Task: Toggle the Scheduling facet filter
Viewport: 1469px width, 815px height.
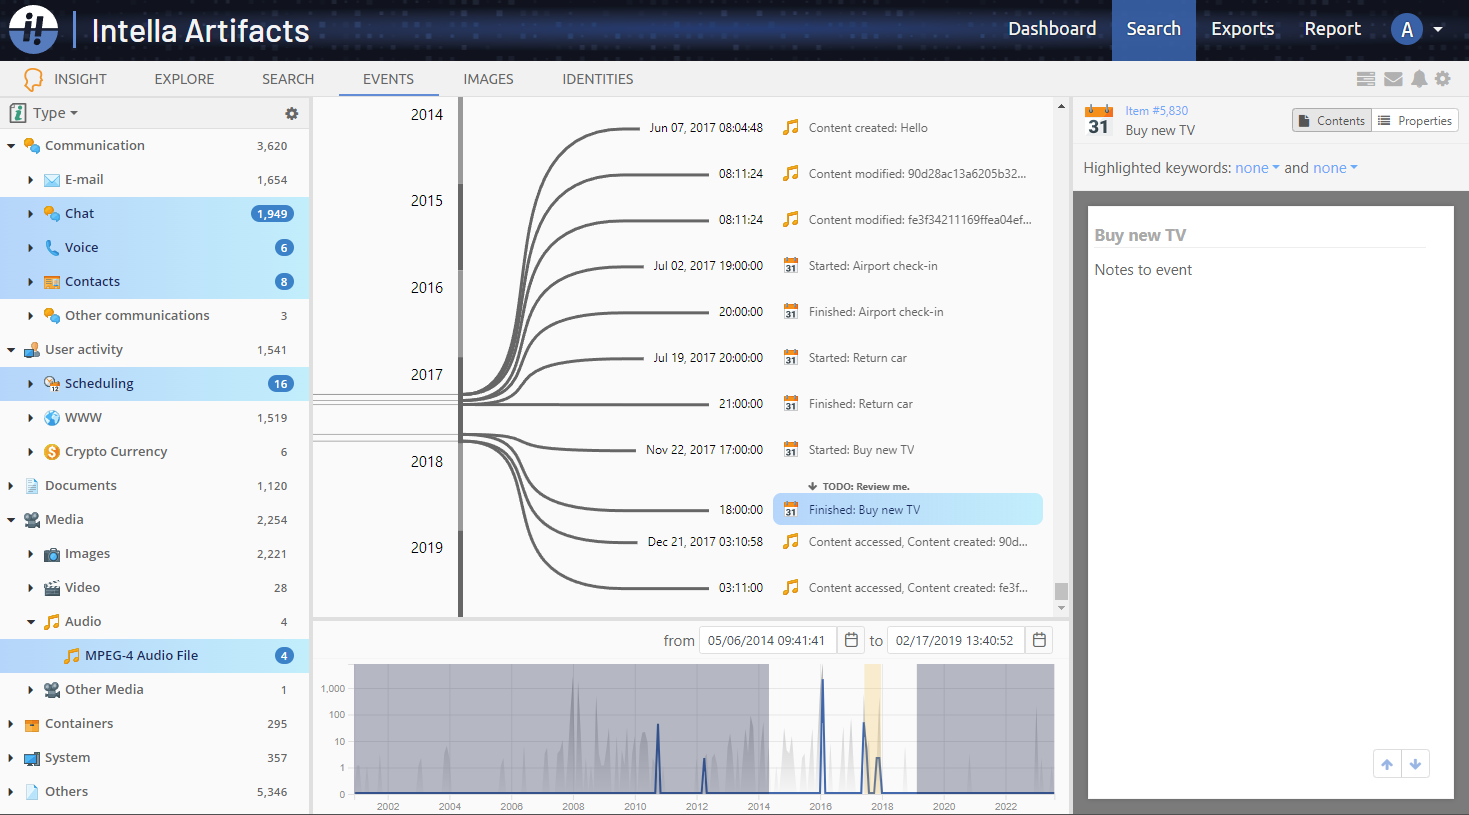Action: point(99,384)
